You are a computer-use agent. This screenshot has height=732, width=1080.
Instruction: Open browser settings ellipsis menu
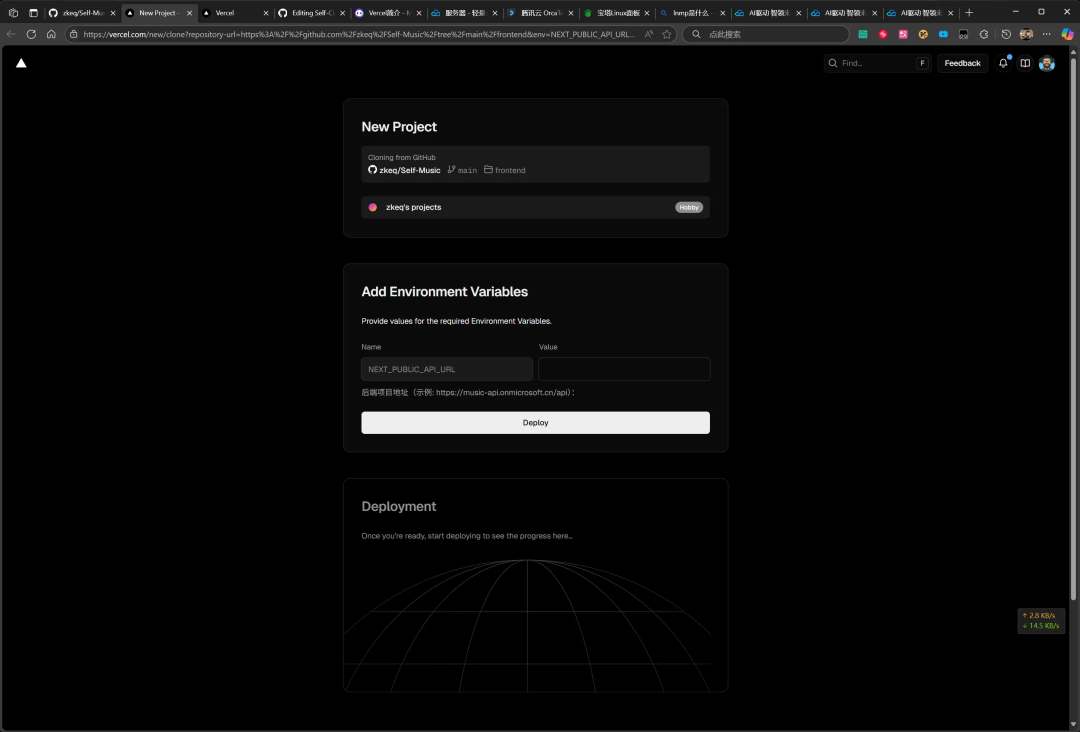click(x=1046, y=34)
